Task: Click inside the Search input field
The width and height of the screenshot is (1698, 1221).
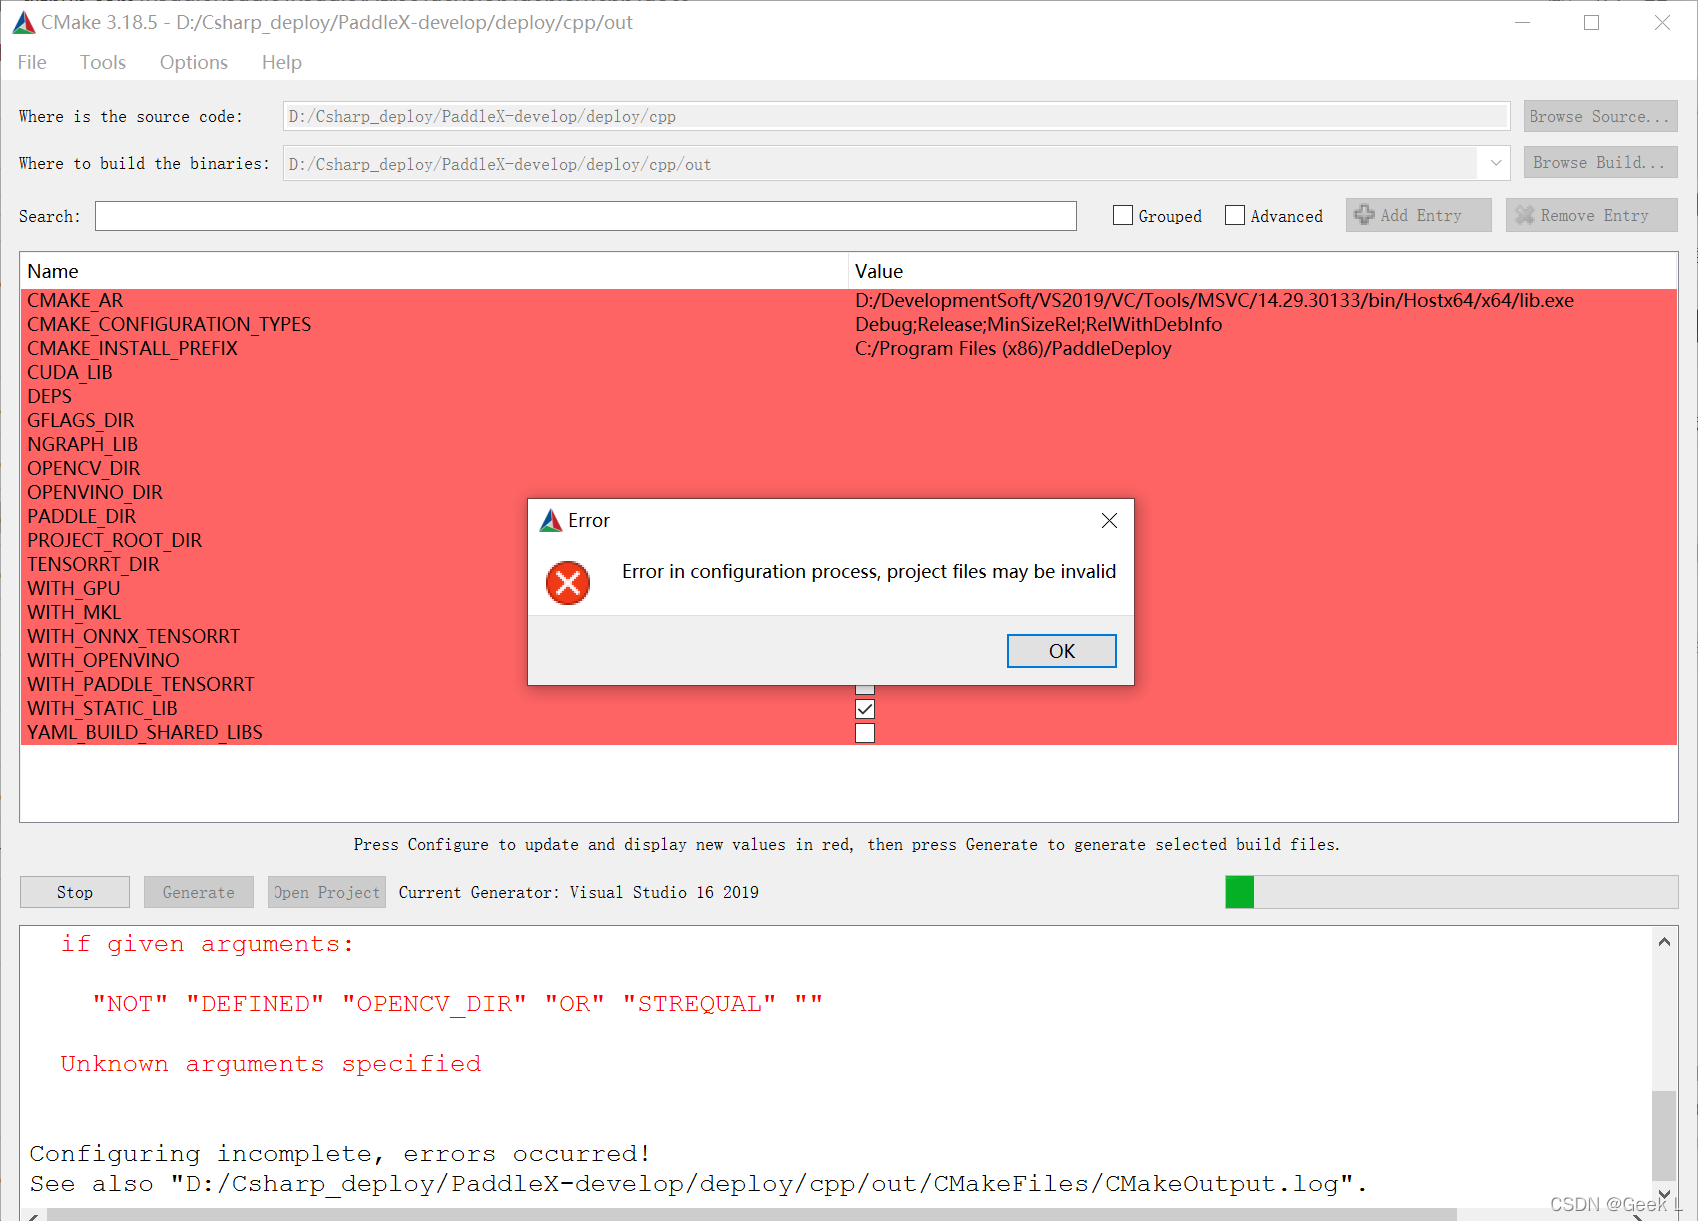Action: (585, 215)
